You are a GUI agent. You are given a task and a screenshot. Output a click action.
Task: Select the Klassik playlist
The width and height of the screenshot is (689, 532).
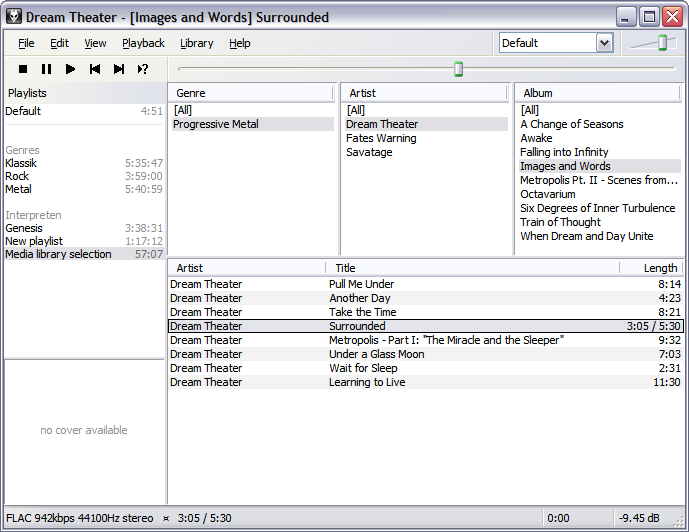[x=84, y=163]
